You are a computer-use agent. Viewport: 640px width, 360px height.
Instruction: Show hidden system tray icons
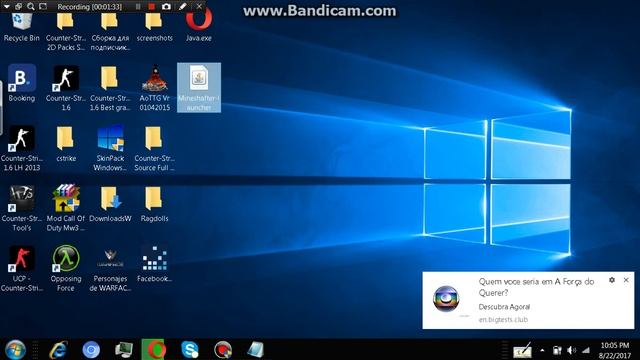tap(542, 350)
